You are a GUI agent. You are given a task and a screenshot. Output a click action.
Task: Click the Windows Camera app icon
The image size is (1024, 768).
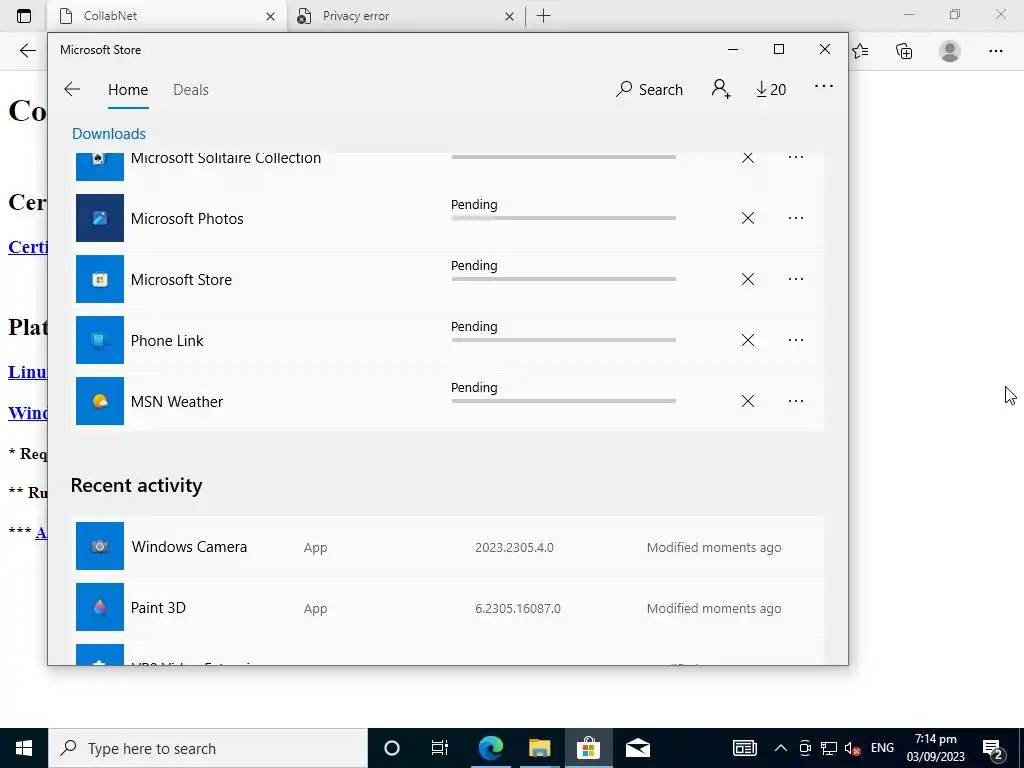pos(100,546)
